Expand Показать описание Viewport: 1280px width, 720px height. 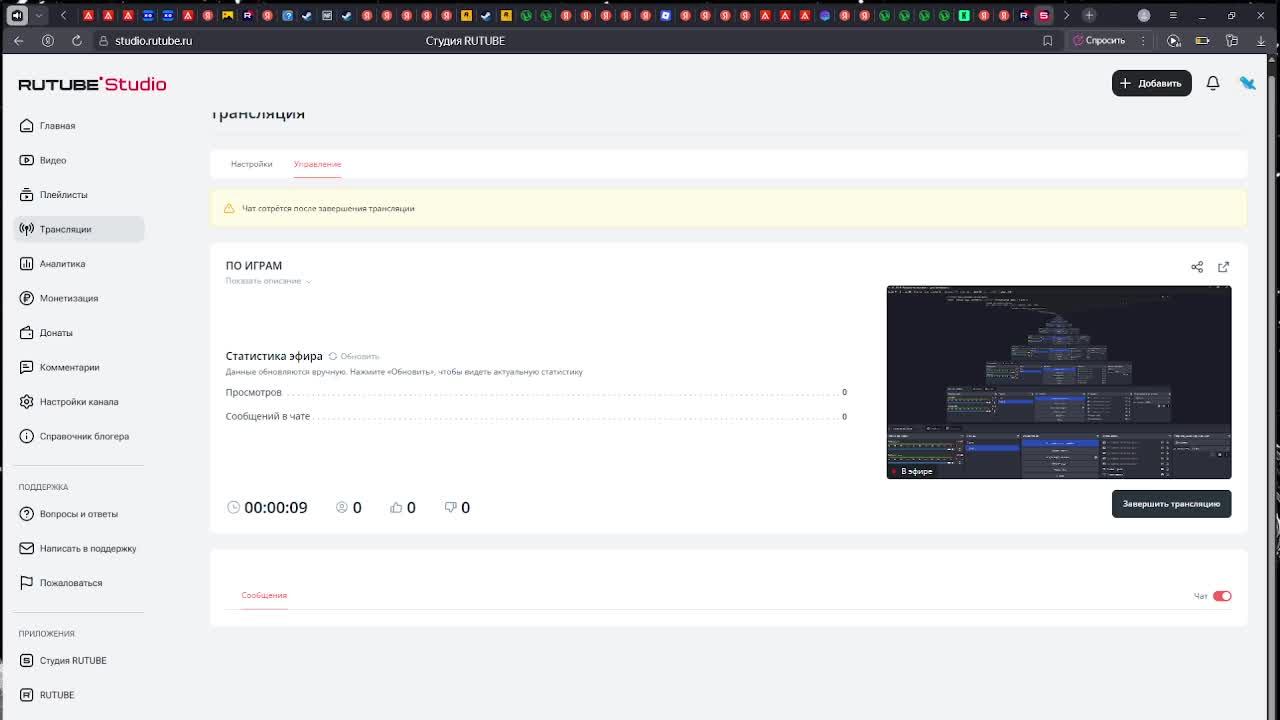pyautogui.click(x=268, y=281)
